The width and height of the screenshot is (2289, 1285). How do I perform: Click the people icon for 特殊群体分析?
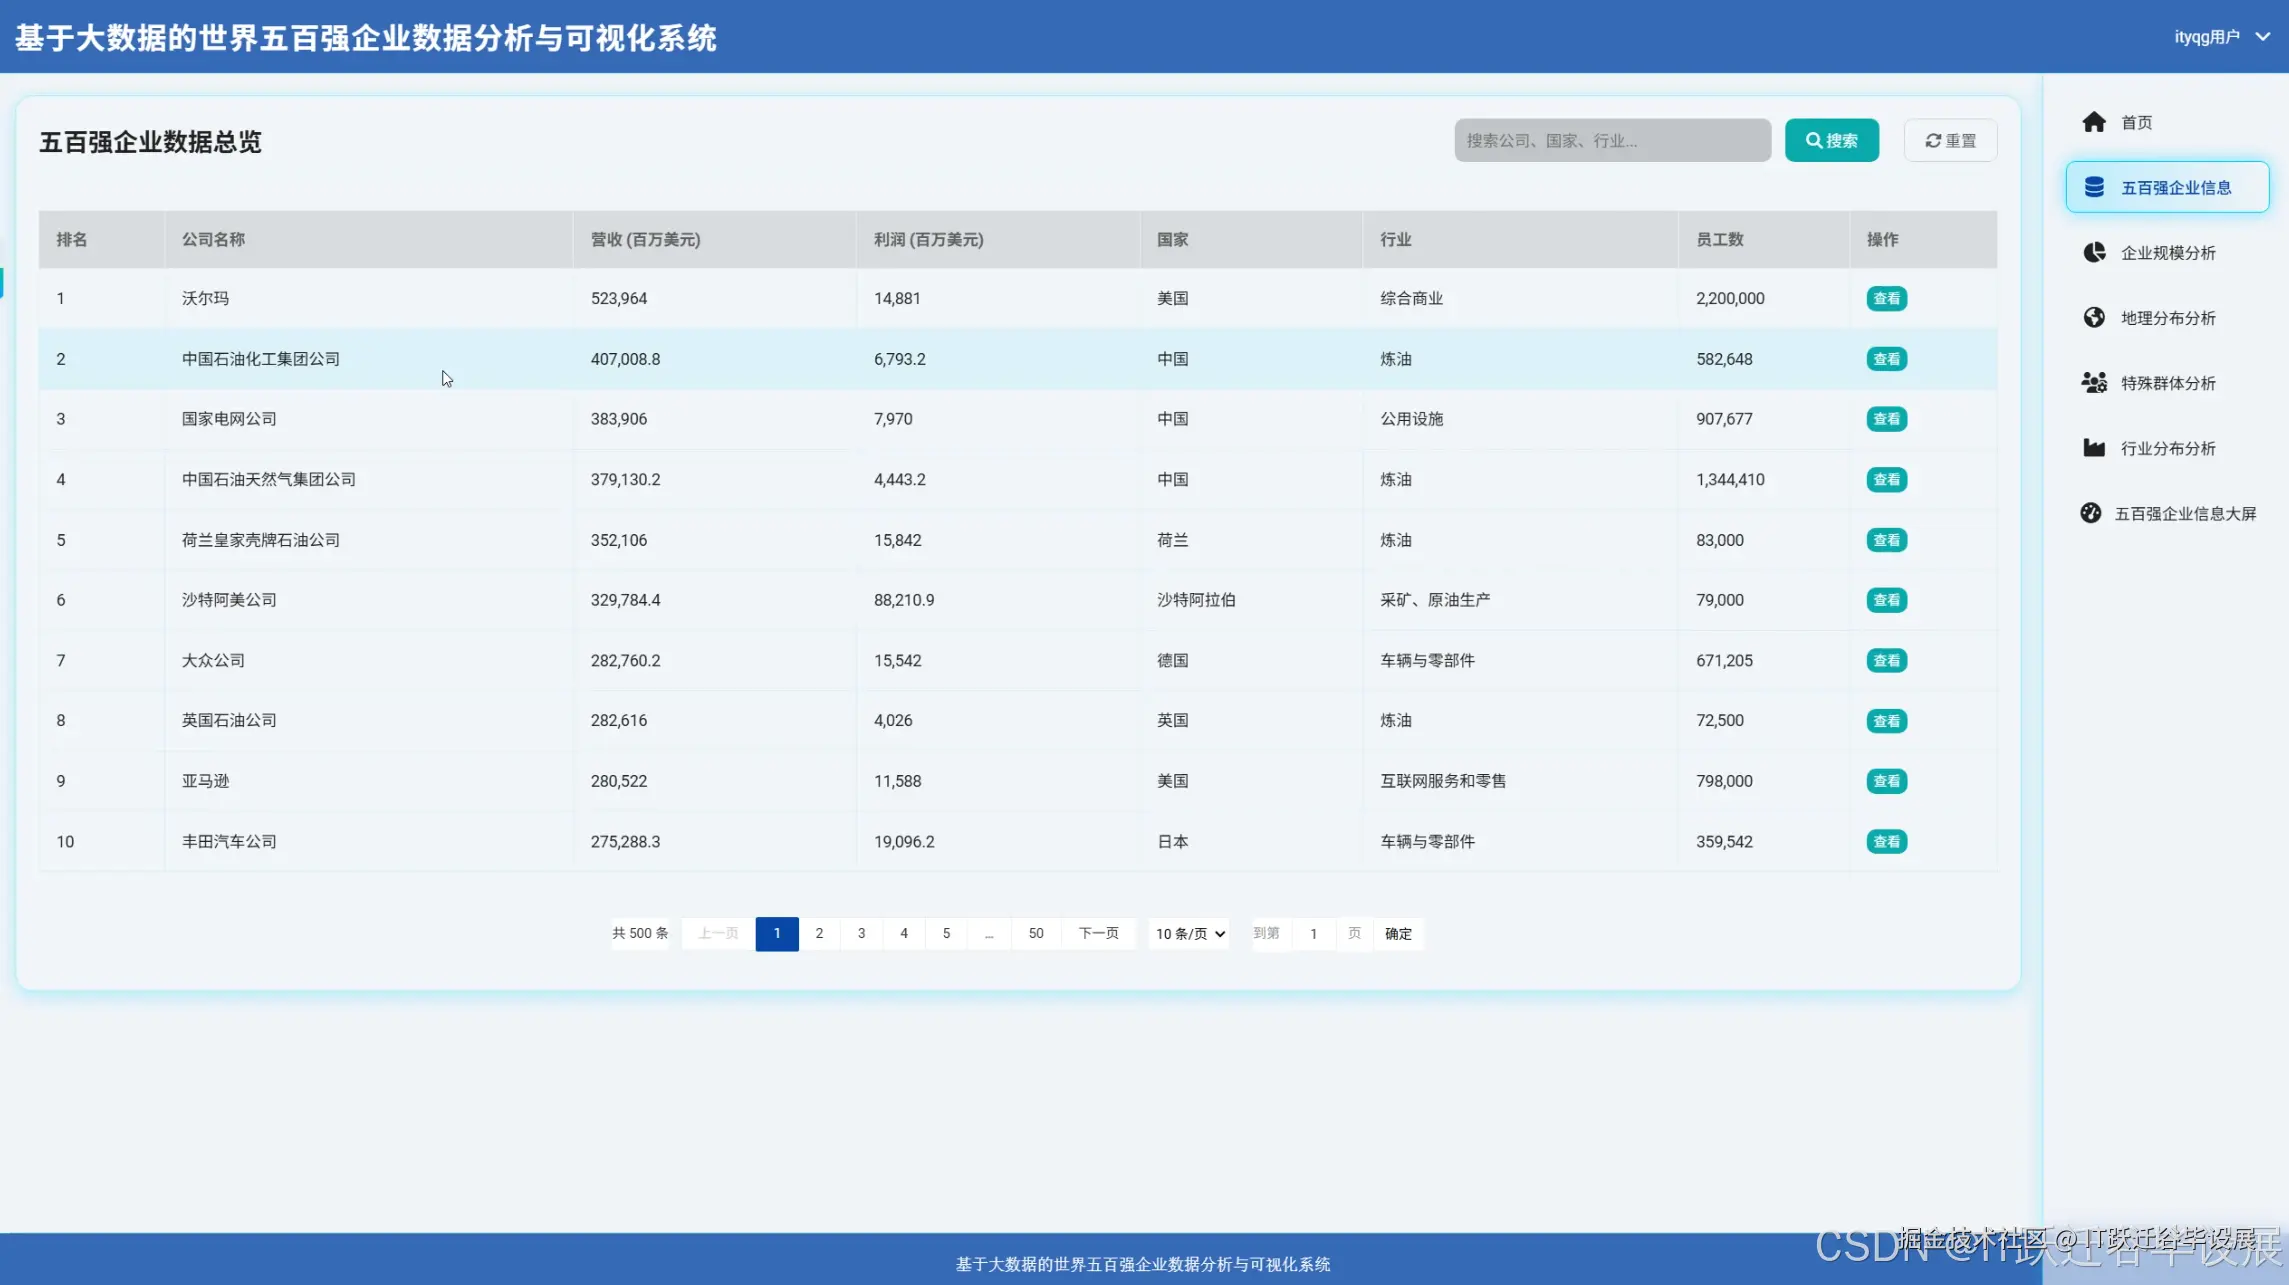(2094, 382)
